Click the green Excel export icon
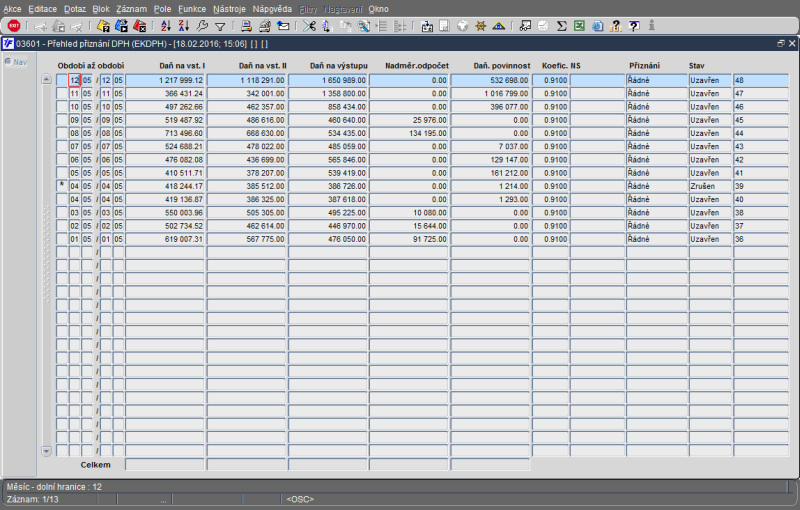The image size is (800, 510). tap(579, 26)
